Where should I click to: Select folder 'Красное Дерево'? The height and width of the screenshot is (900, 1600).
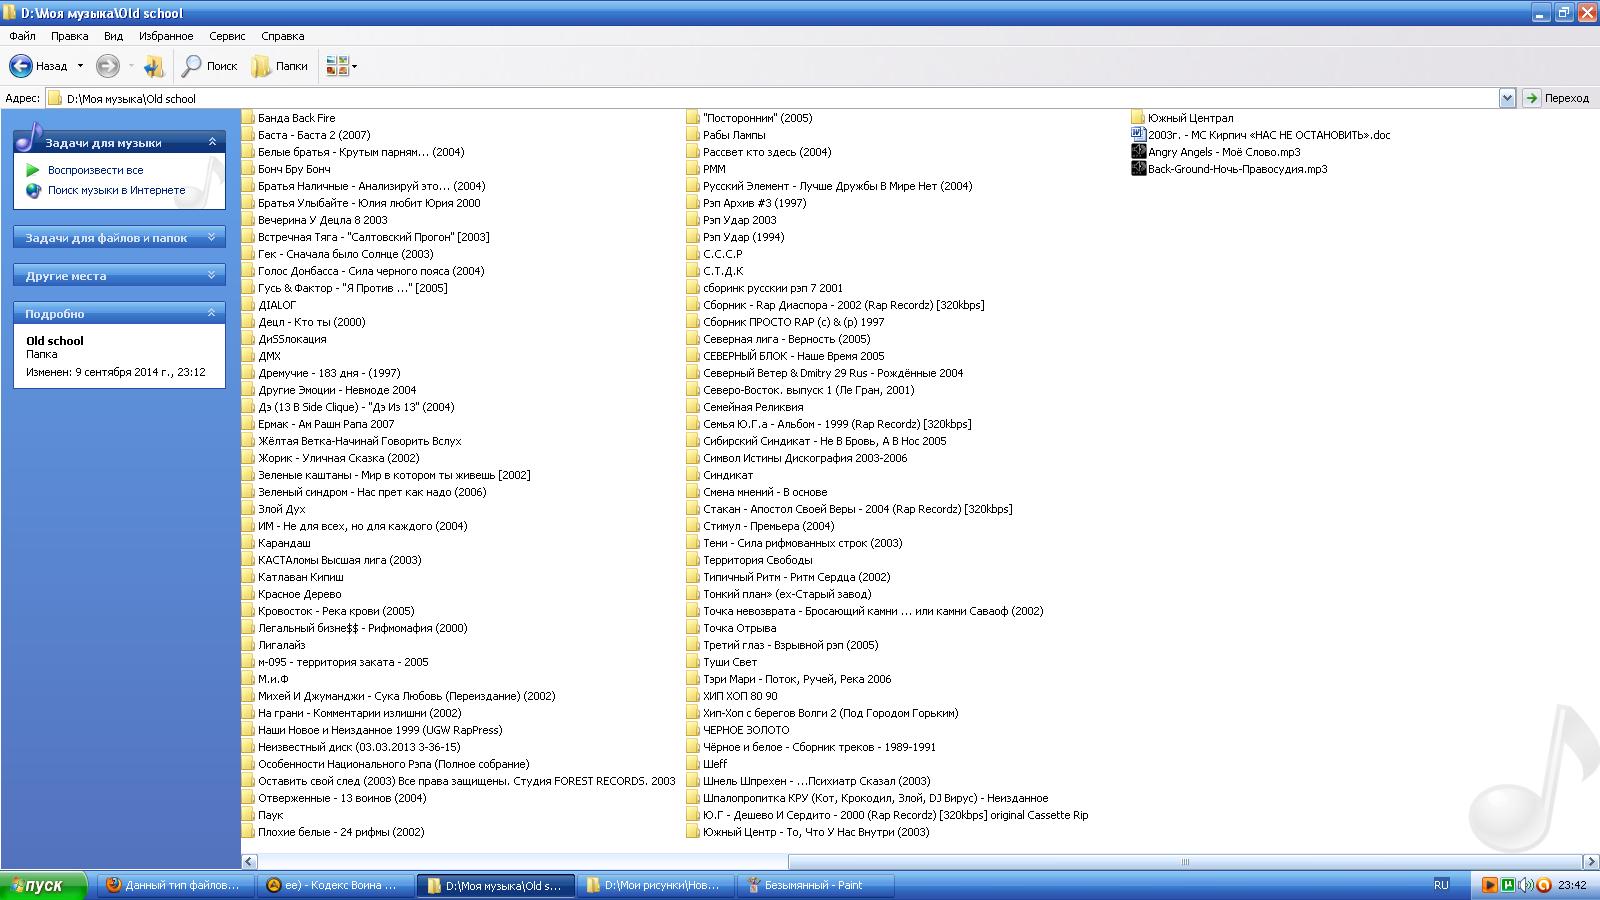[292, 594]
